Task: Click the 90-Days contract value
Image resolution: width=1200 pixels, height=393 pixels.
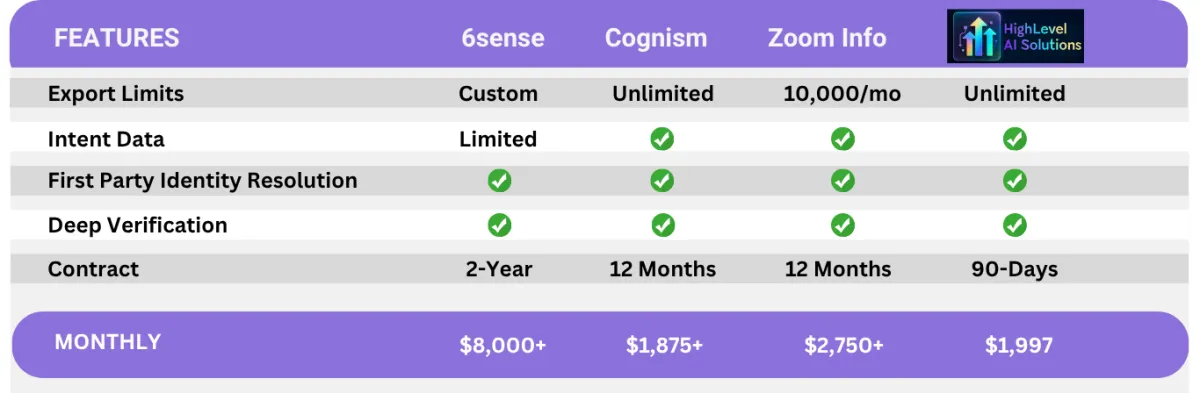Action: click(1014, 270)
